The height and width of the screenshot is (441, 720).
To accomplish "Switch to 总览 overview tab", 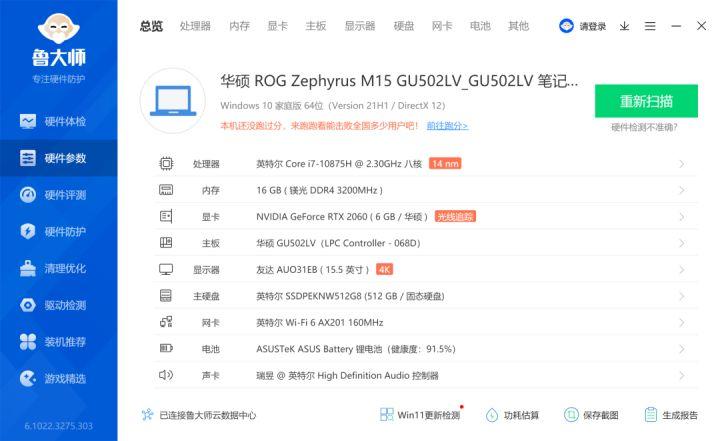I will [151, 26].
